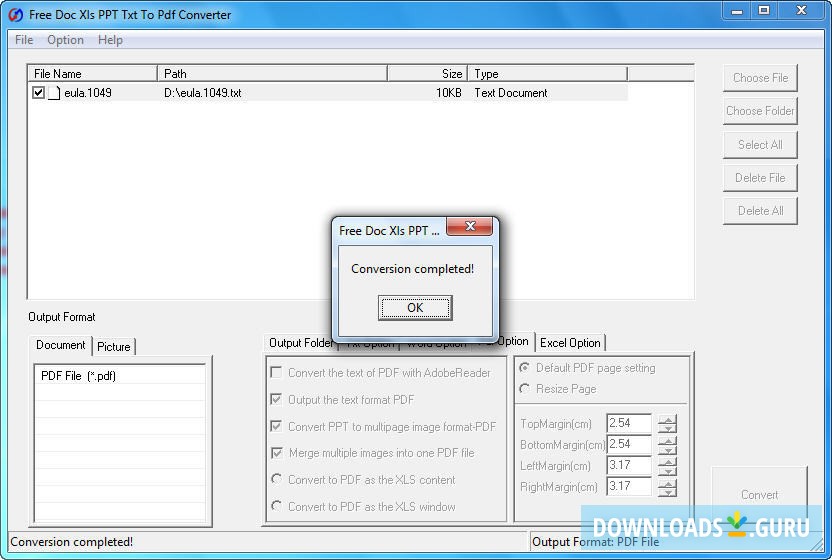This screenshot has width=832, height=560.
Task: Sort by File Name column header
Action: [x=93, y=73]
